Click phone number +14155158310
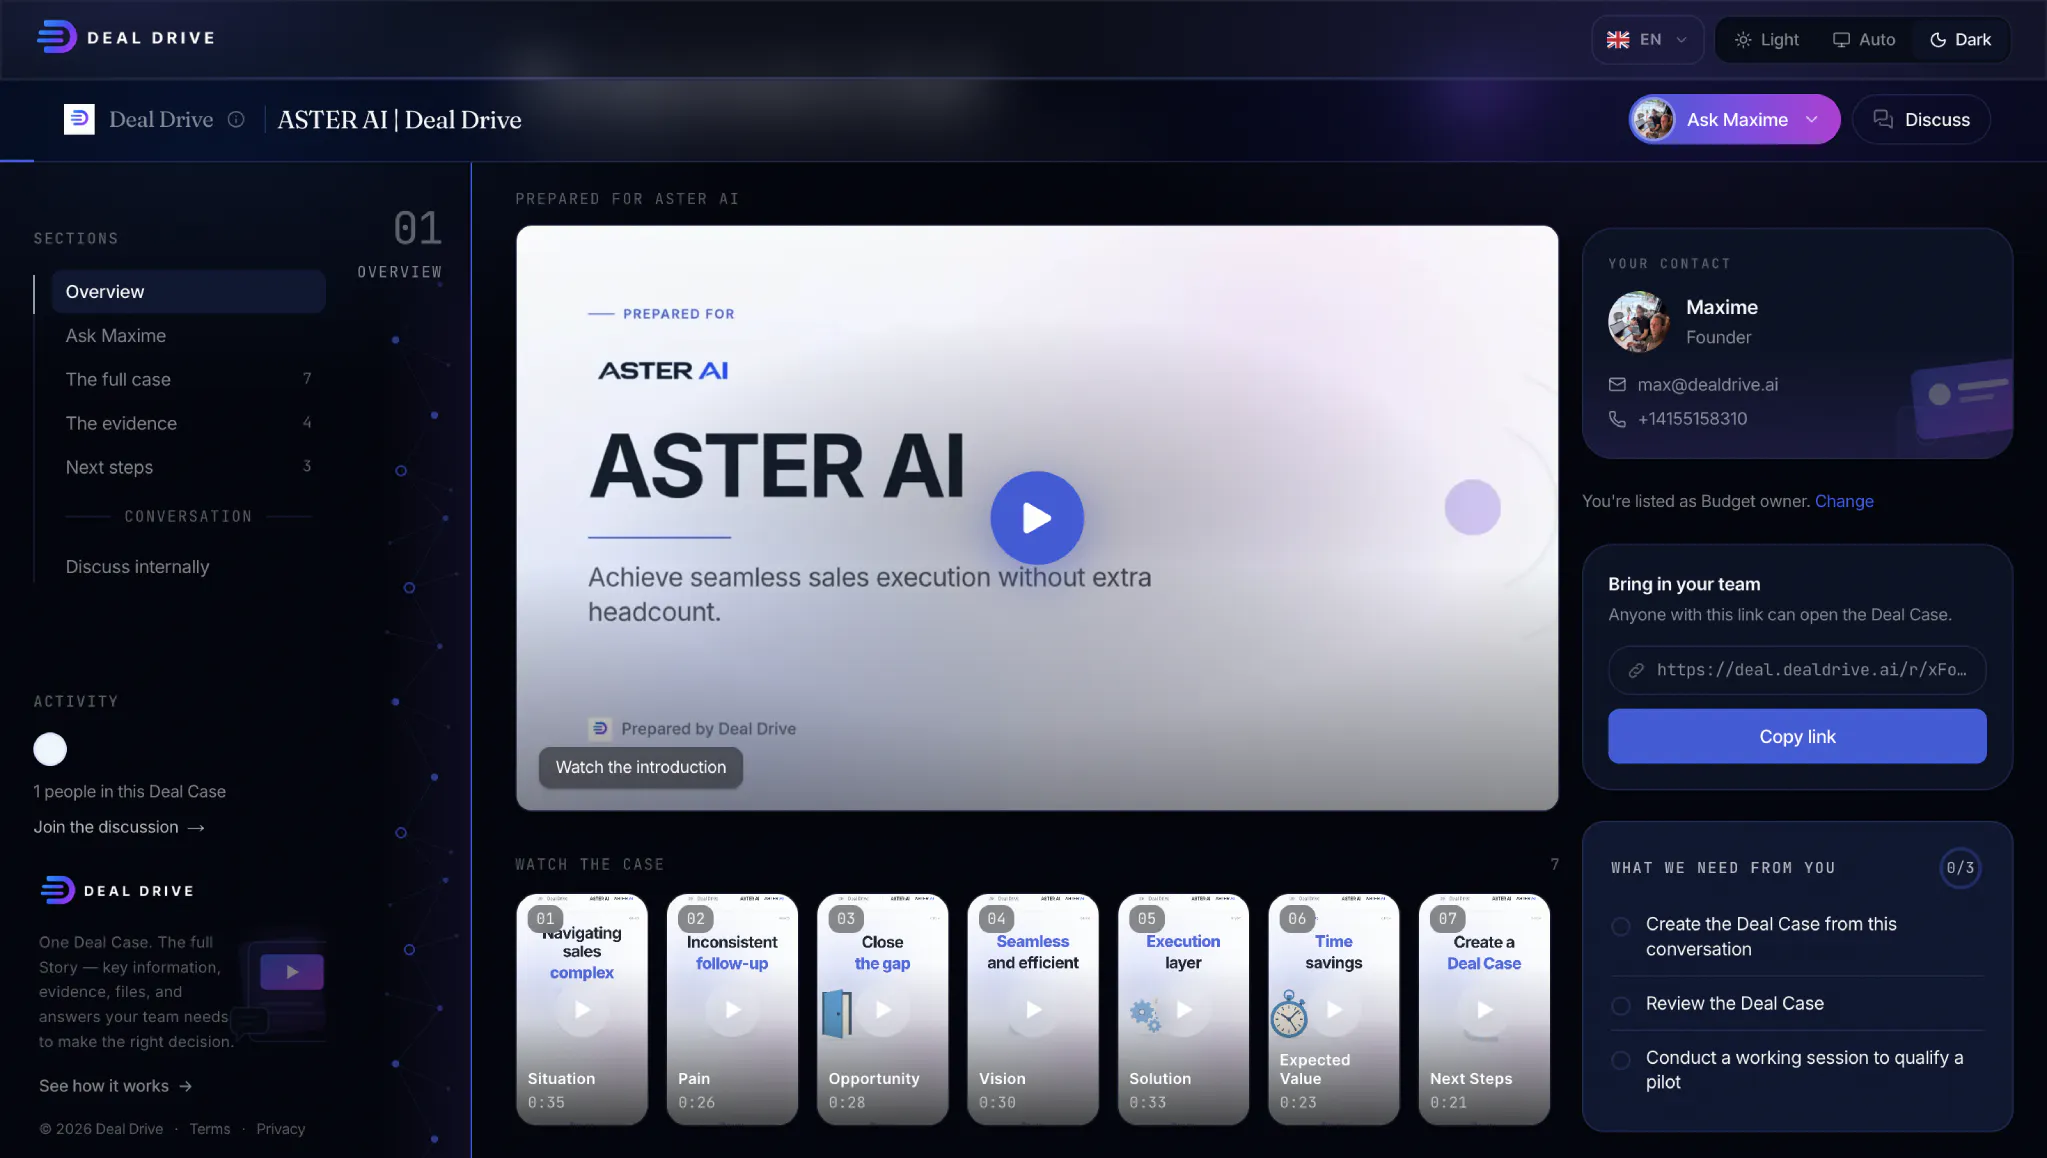The image size is (2047, 1158). 1692,419
